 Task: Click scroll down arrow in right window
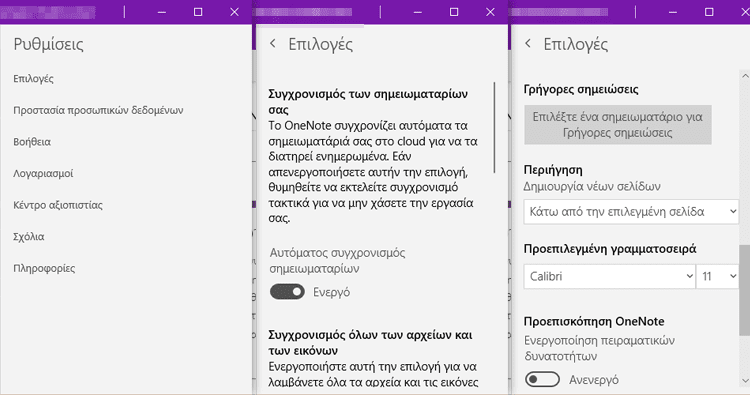(x=745, y=381)
